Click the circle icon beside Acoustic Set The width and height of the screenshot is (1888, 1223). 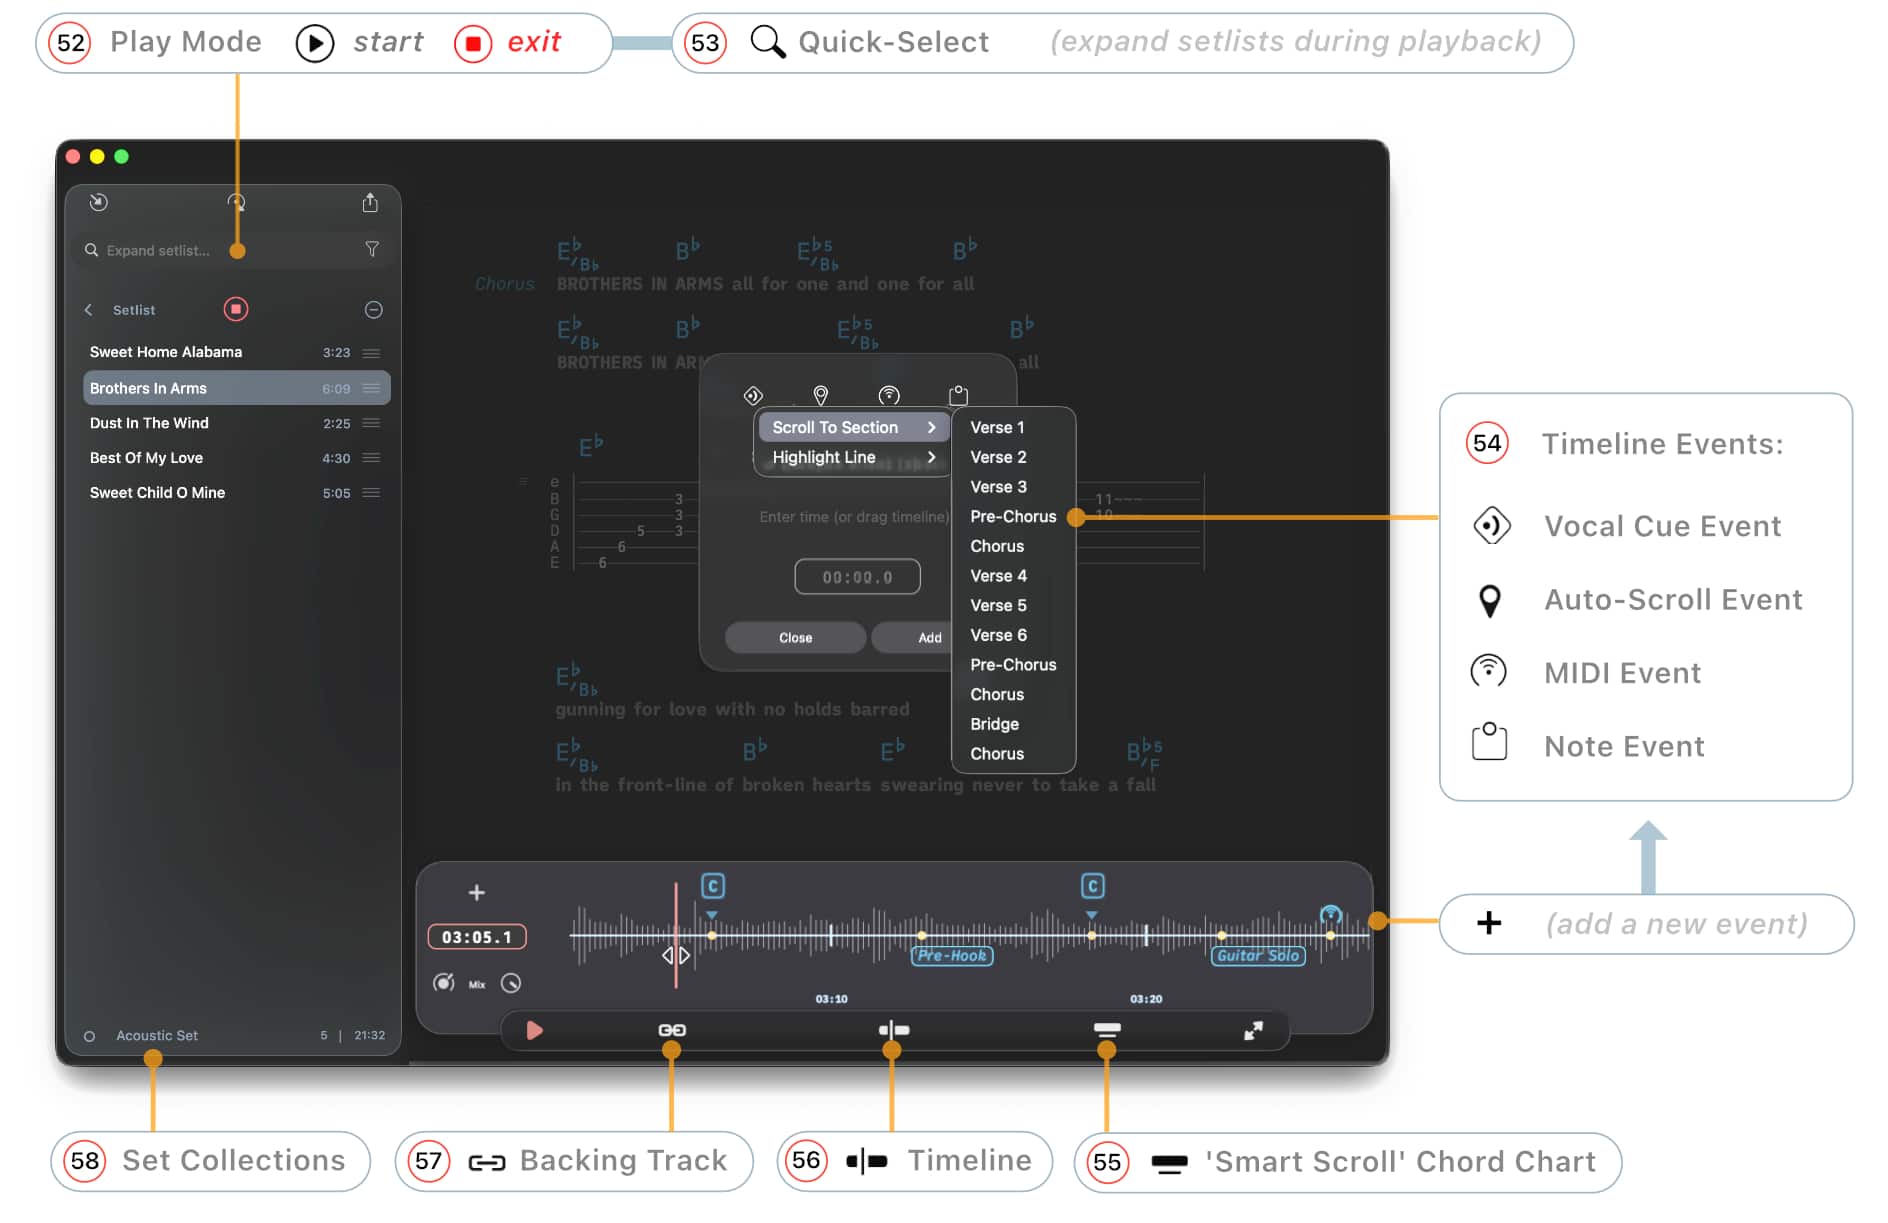pyautogui.click(x=89, y=1036)
